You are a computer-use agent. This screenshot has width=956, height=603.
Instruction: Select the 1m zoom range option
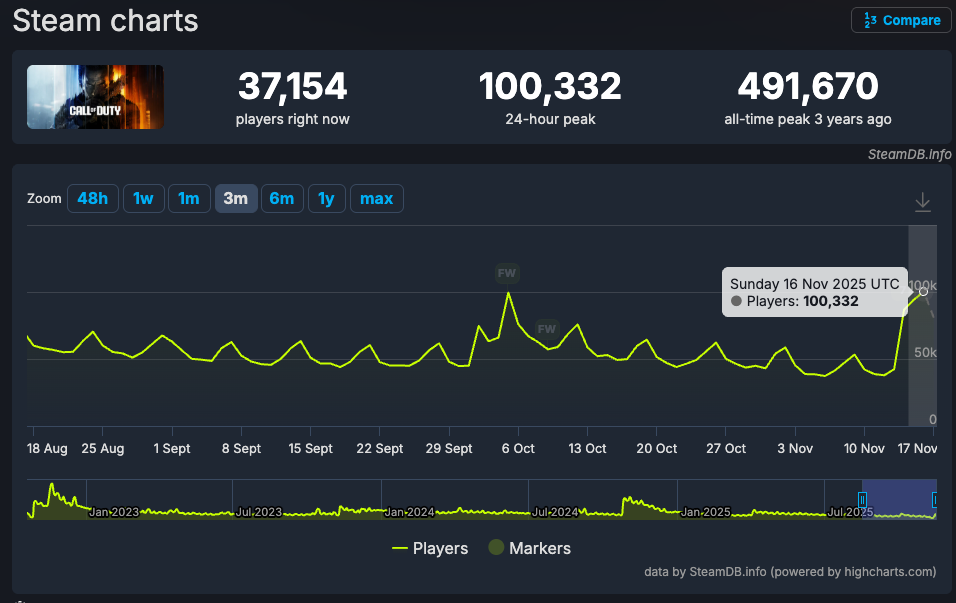coord(189,198)
